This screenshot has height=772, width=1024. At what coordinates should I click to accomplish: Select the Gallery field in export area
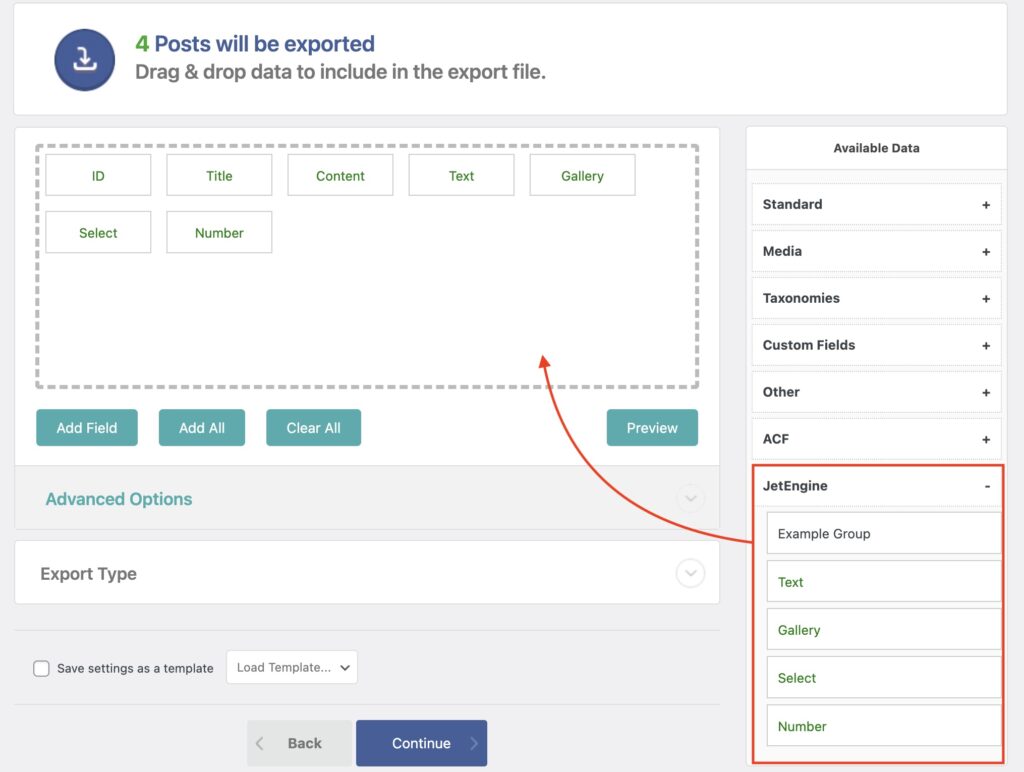coord(582,175)
